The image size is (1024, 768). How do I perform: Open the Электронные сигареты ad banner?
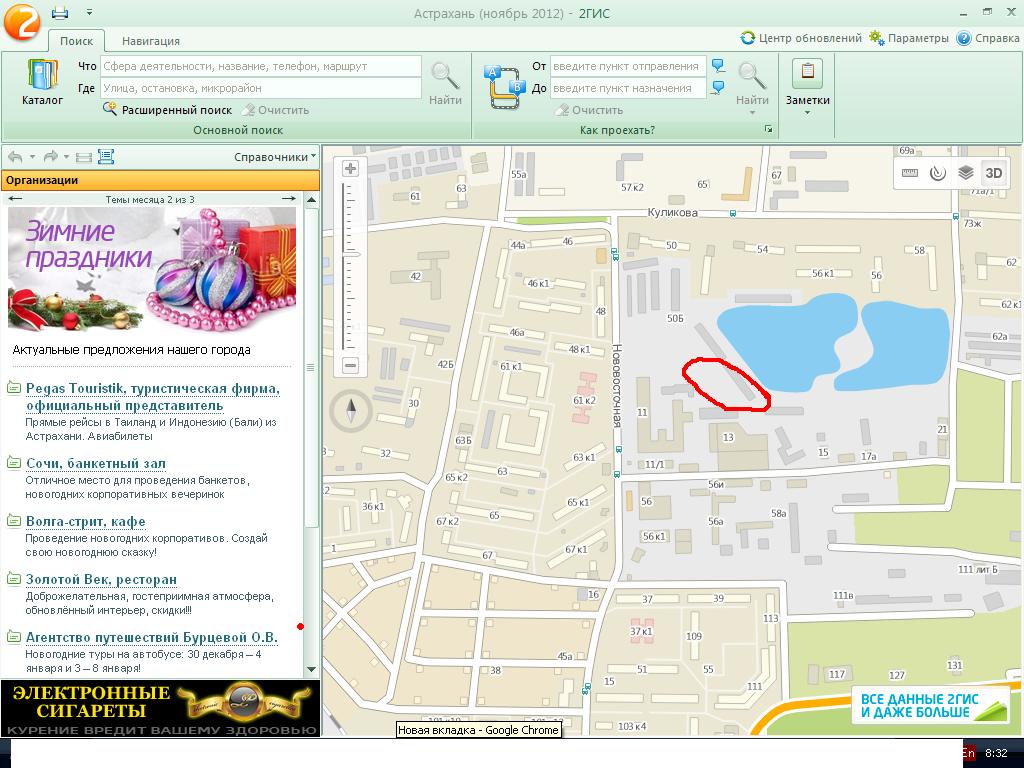pos(161,709)
